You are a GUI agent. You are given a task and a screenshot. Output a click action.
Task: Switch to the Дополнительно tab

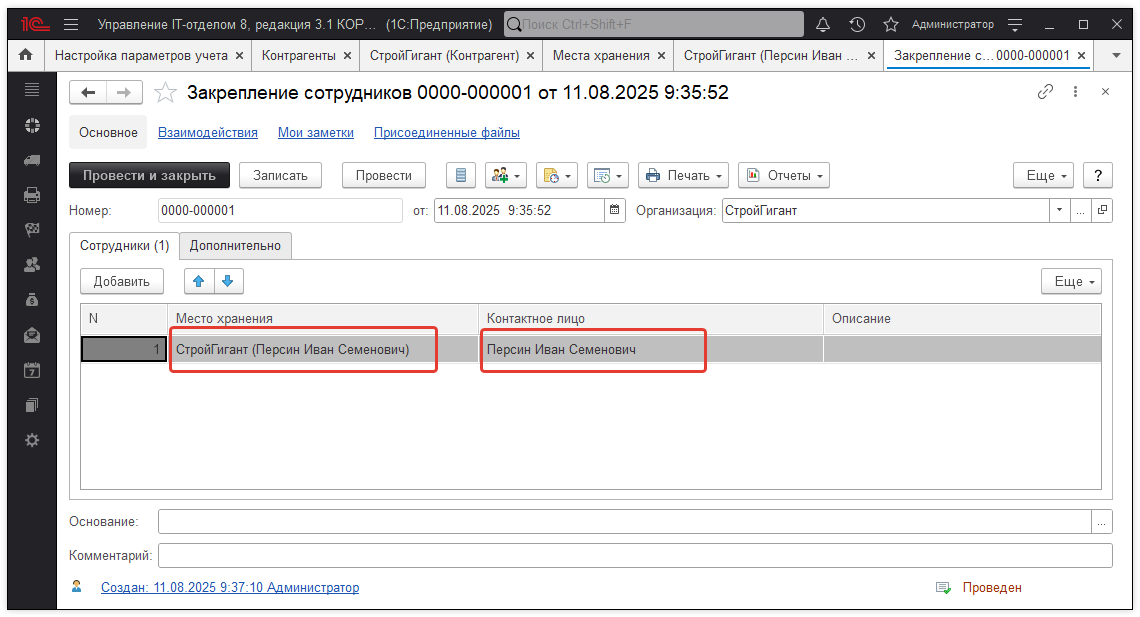pos(236,245)
